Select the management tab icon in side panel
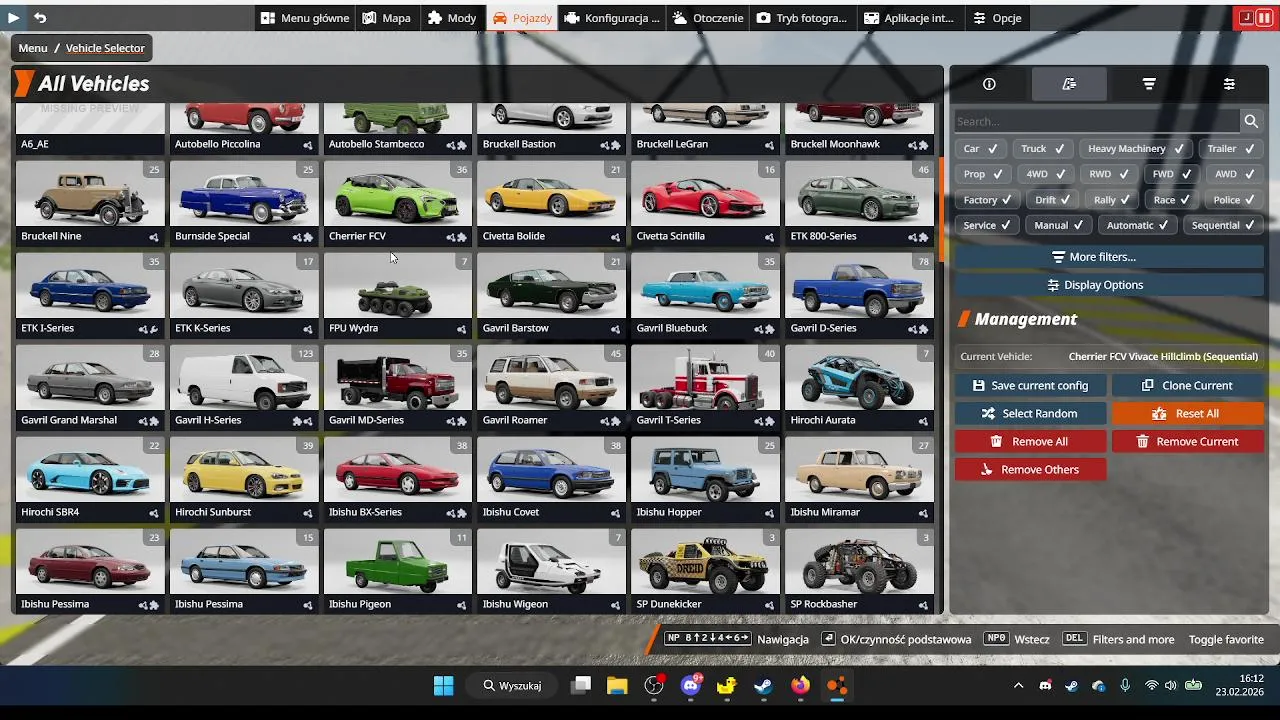 coord(1069,84)
